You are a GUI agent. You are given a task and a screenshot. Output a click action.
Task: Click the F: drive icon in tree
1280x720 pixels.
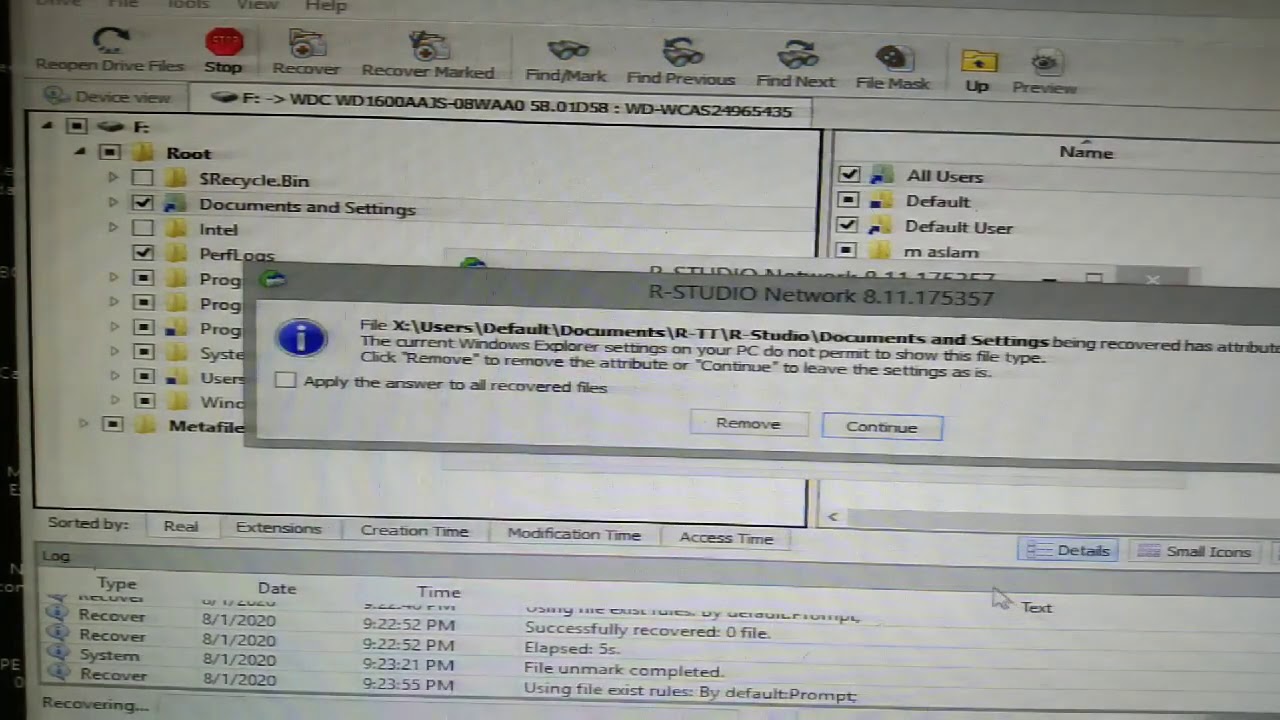click(x=111, y=127)
